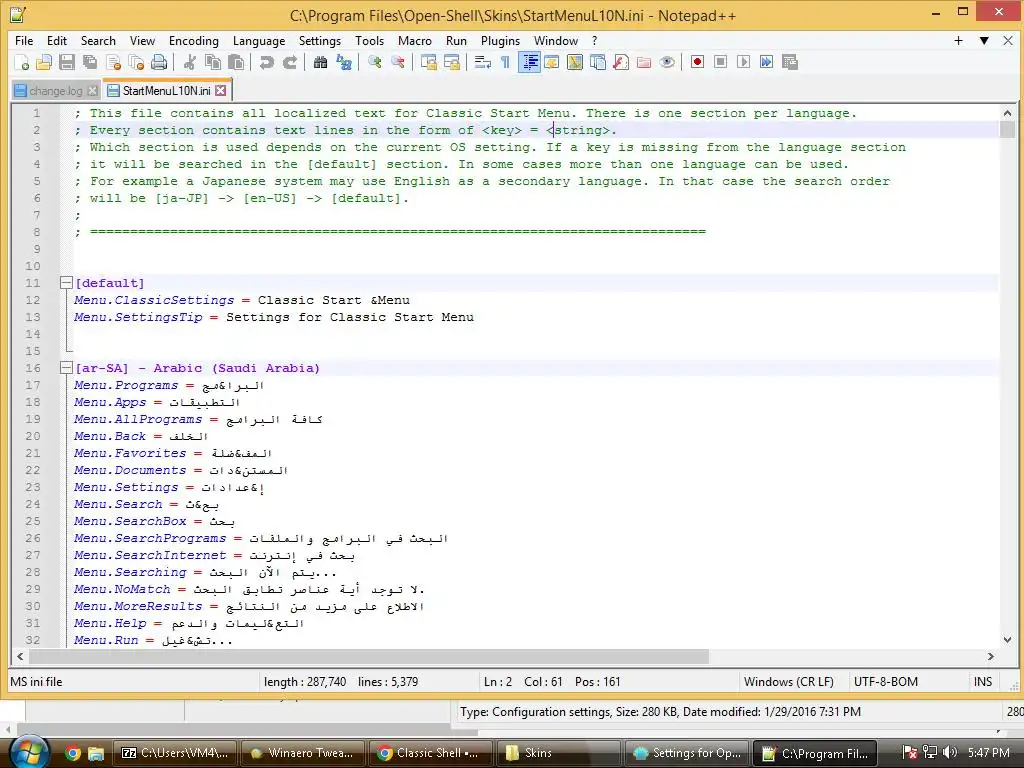Viewport: 1024px width, 768px height.
Task: Paste clipboard with toolbar Paste icon
Action: tap(236, 62)
